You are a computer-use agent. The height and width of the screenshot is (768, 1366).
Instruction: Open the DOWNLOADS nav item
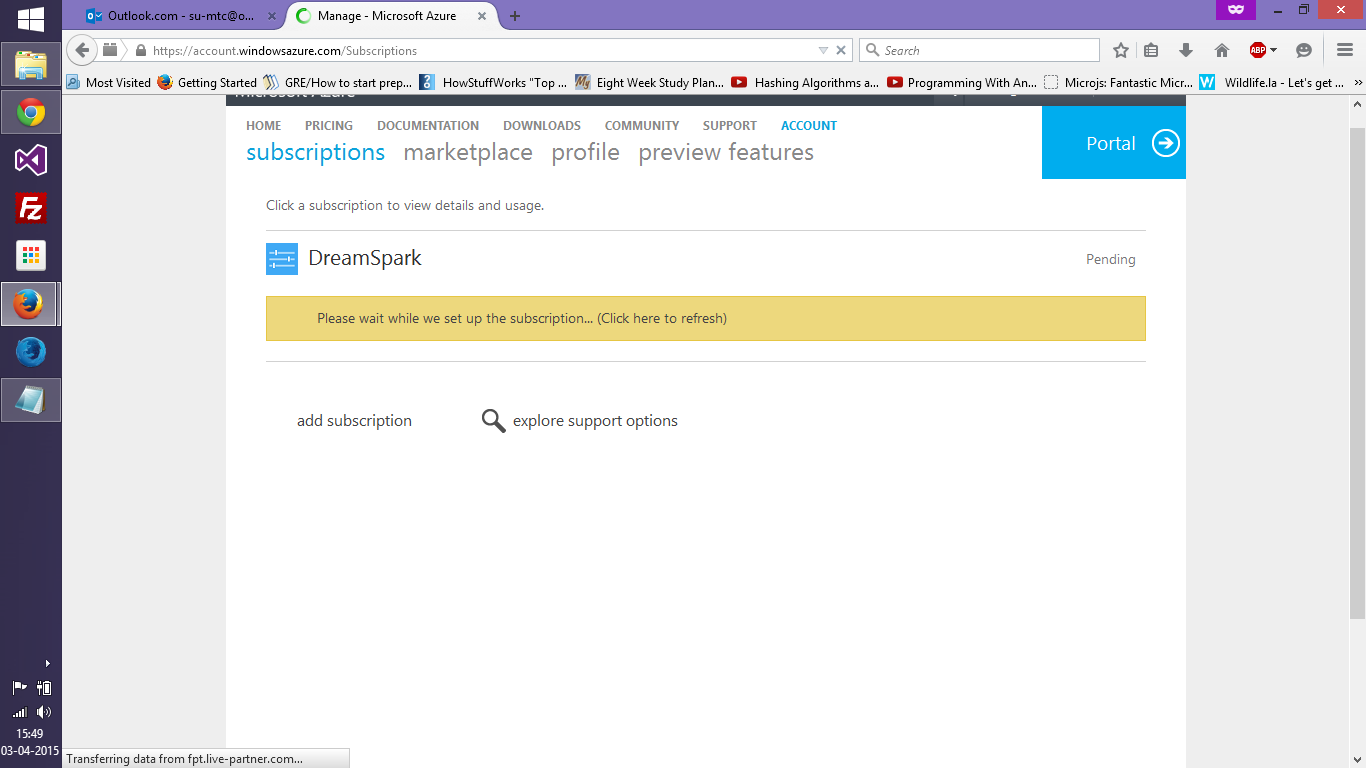[542, 126]
